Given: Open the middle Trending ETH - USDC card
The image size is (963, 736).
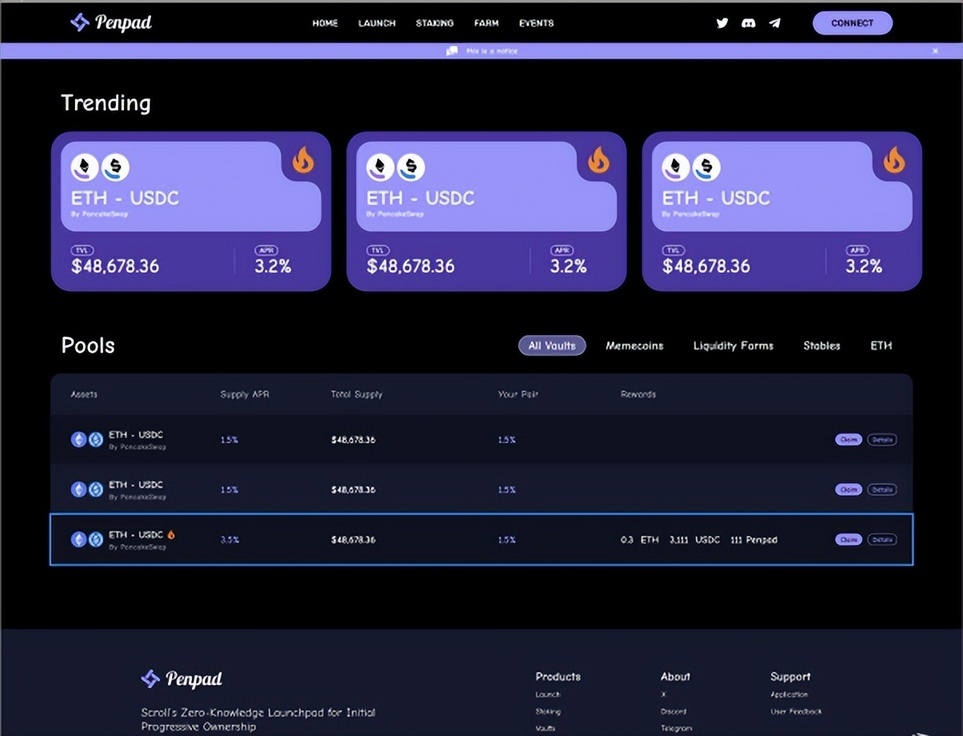Looking at the screenshot, I should (486, 211).
